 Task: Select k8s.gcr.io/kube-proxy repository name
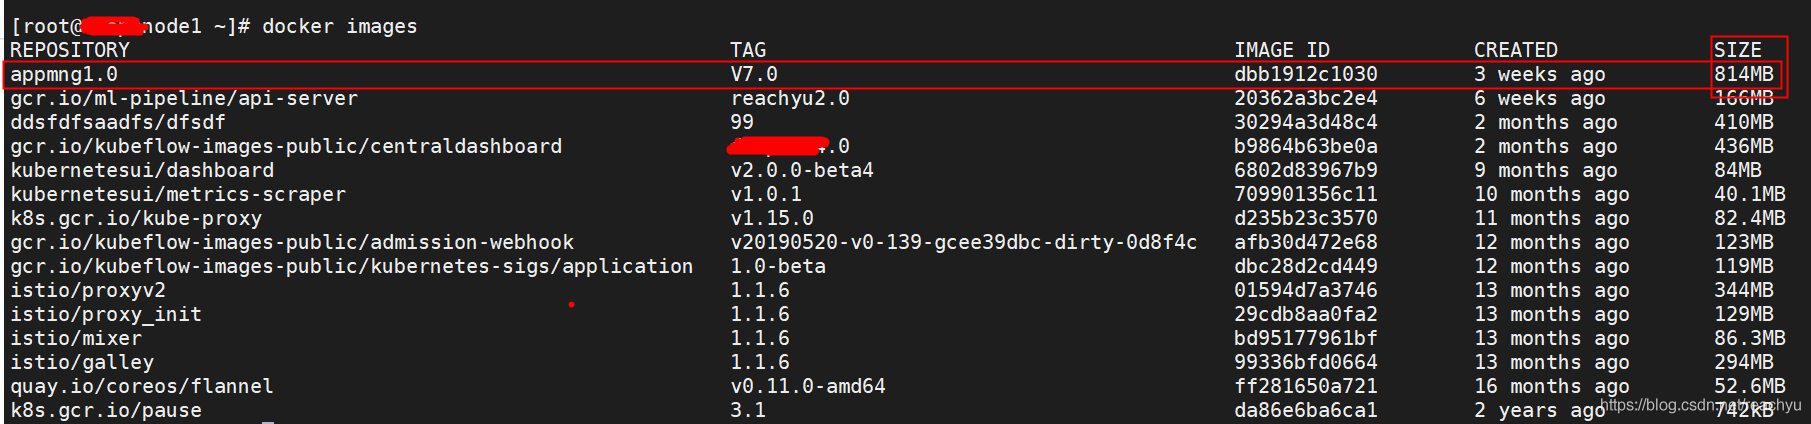coord(136,218)
